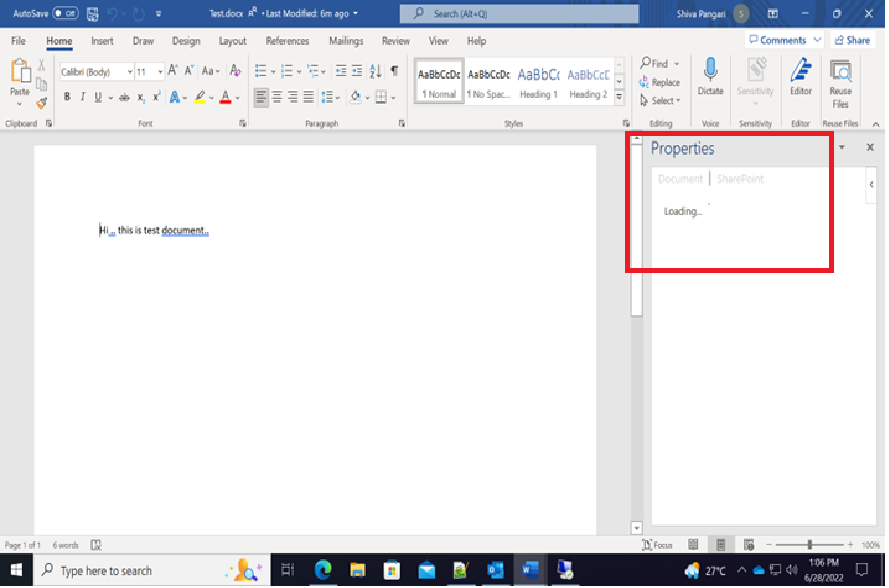889x588 pixels.
Task: Toggle bold formatting
Action: (x=66, y=96)
